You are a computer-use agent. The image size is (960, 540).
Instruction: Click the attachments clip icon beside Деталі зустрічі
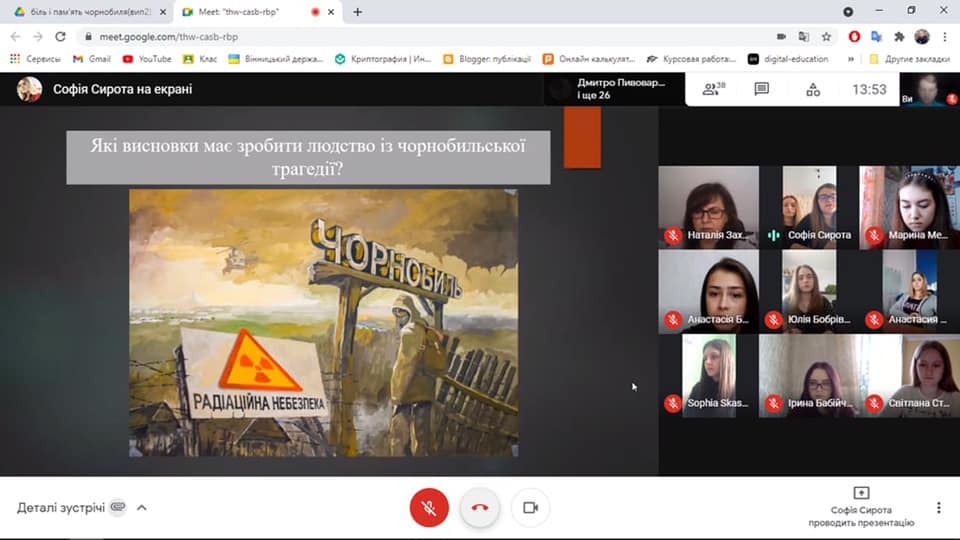(118, 507)
